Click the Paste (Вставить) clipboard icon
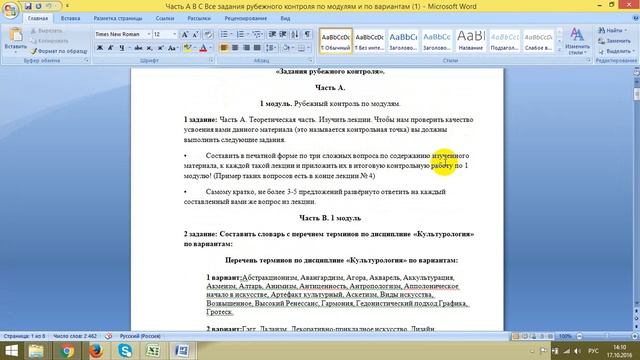Image resolution: width=640 pixels, height=360 pixels. coord(16,35)
